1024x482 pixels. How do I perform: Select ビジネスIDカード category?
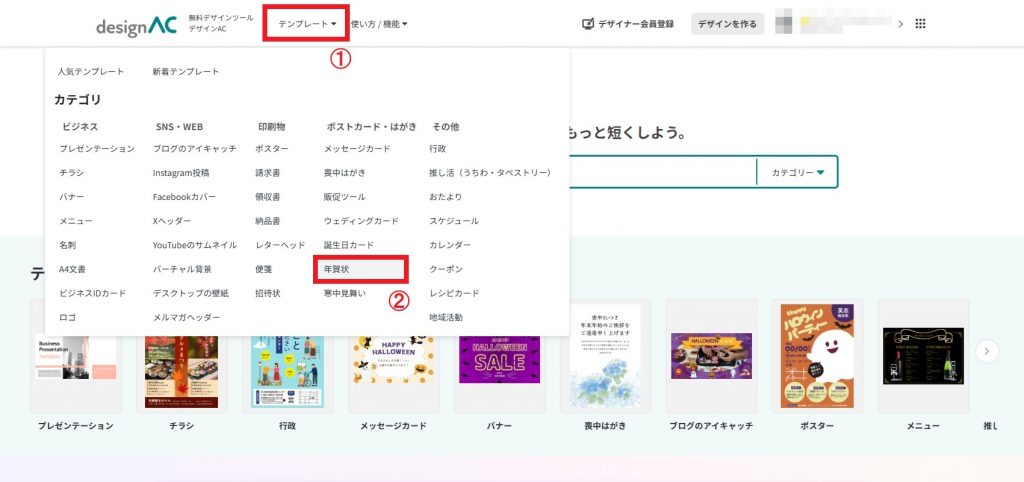pyautogui.click(x=92, y=293)
